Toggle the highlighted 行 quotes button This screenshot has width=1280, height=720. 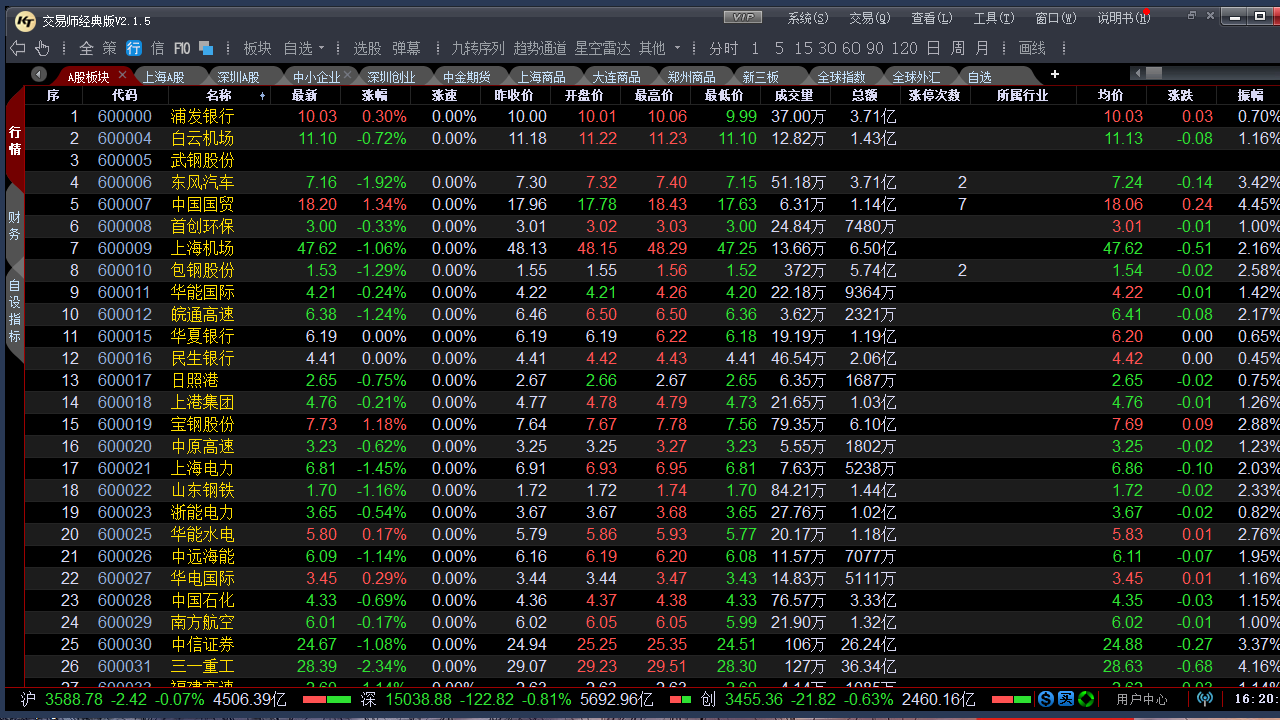tap(133, 48)
